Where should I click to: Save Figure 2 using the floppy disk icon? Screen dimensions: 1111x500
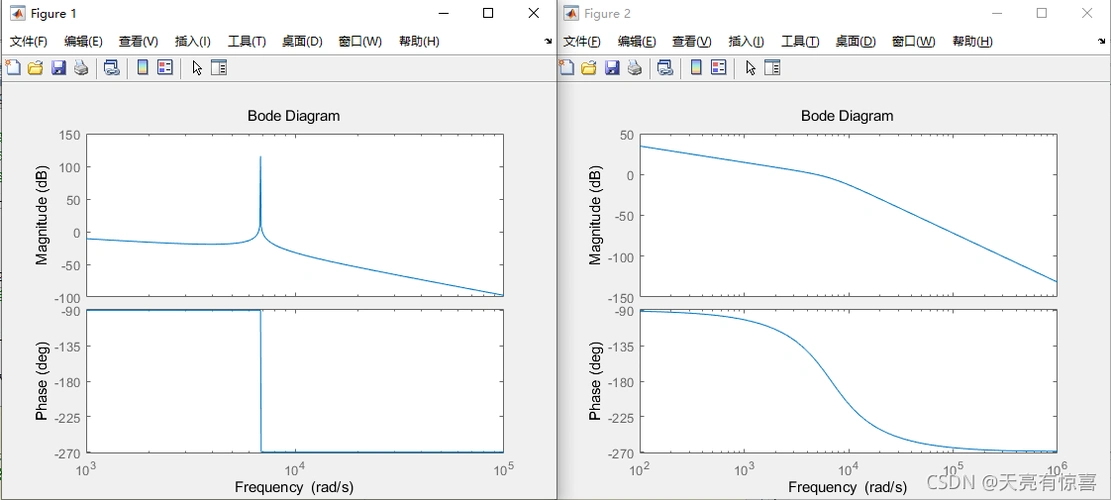coord(612,68)
